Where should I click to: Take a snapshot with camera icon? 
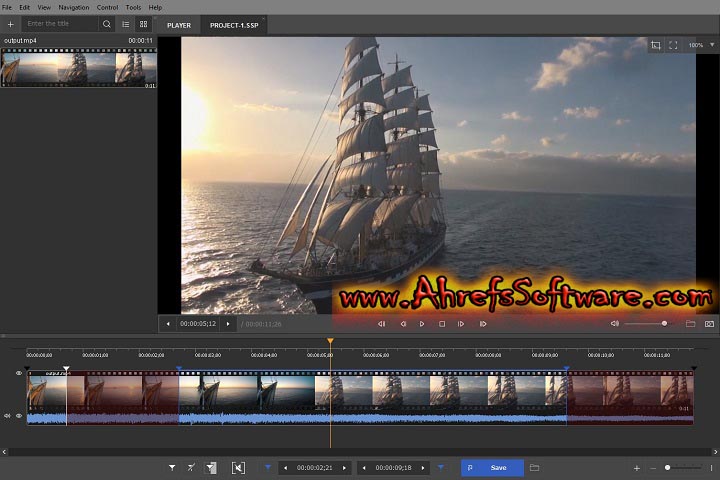pyautogui.click(x=709, y=324)
